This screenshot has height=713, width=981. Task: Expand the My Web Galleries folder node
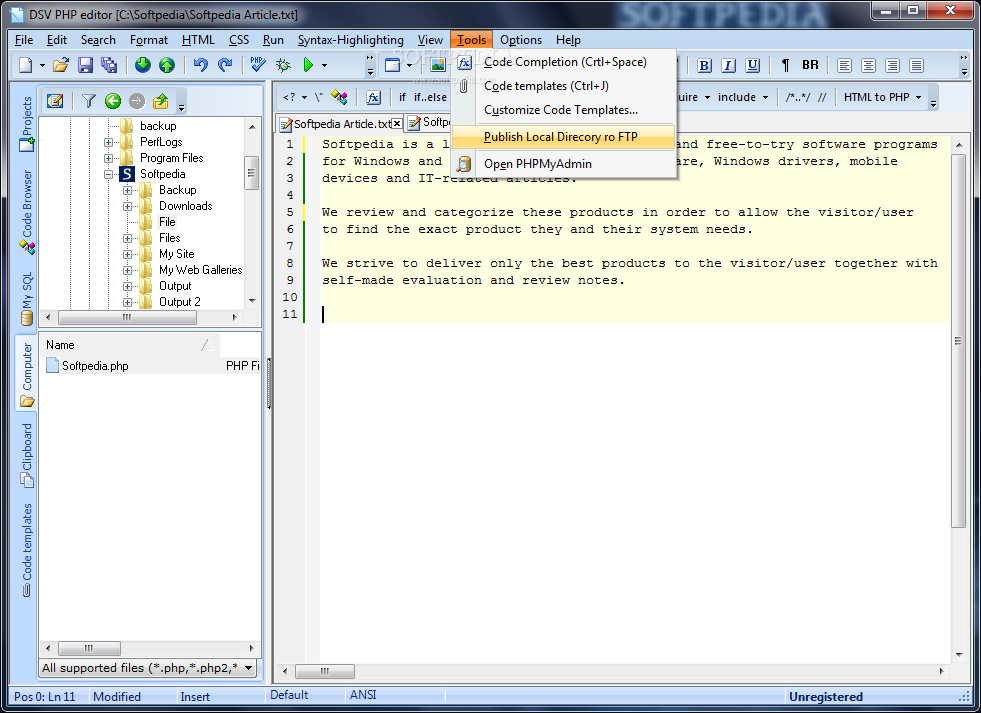pos(127,270)
